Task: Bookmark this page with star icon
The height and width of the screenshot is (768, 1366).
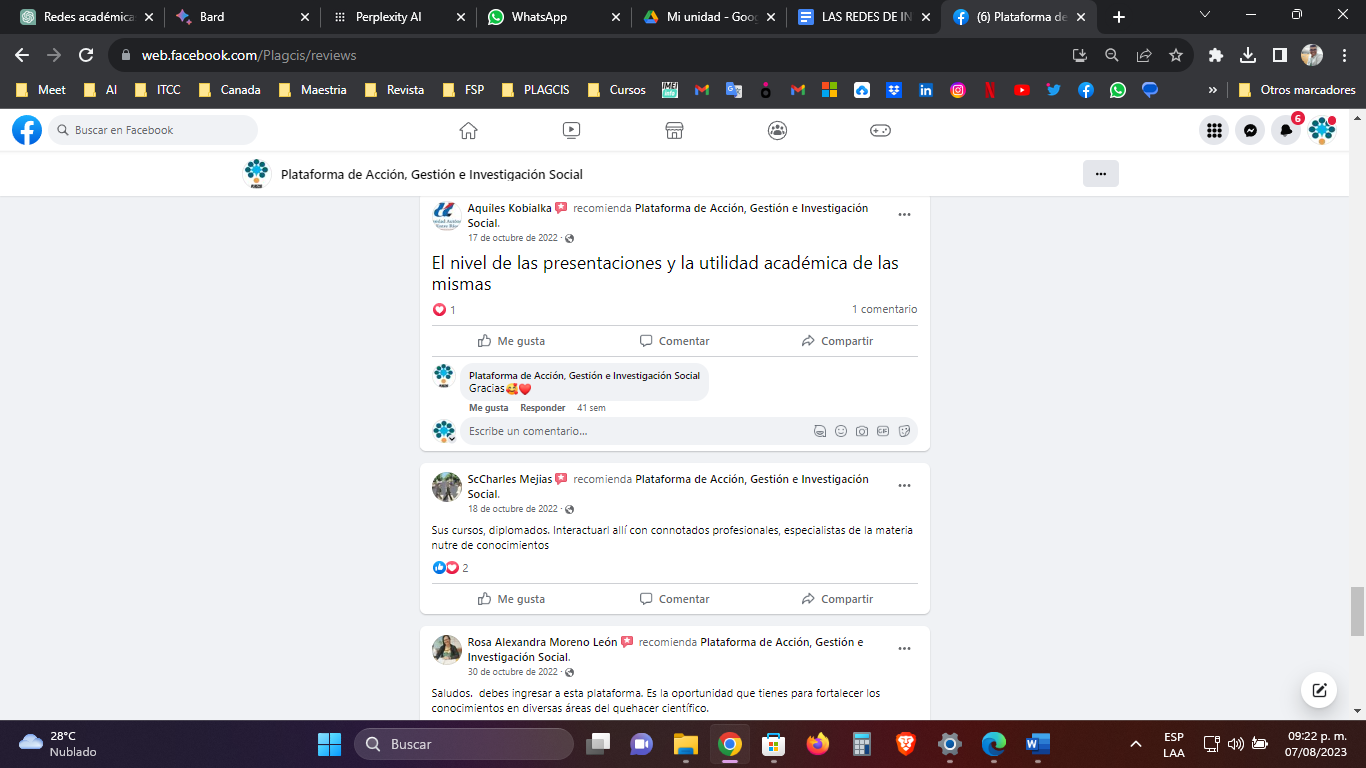Action: click(x=1176, y=55)
